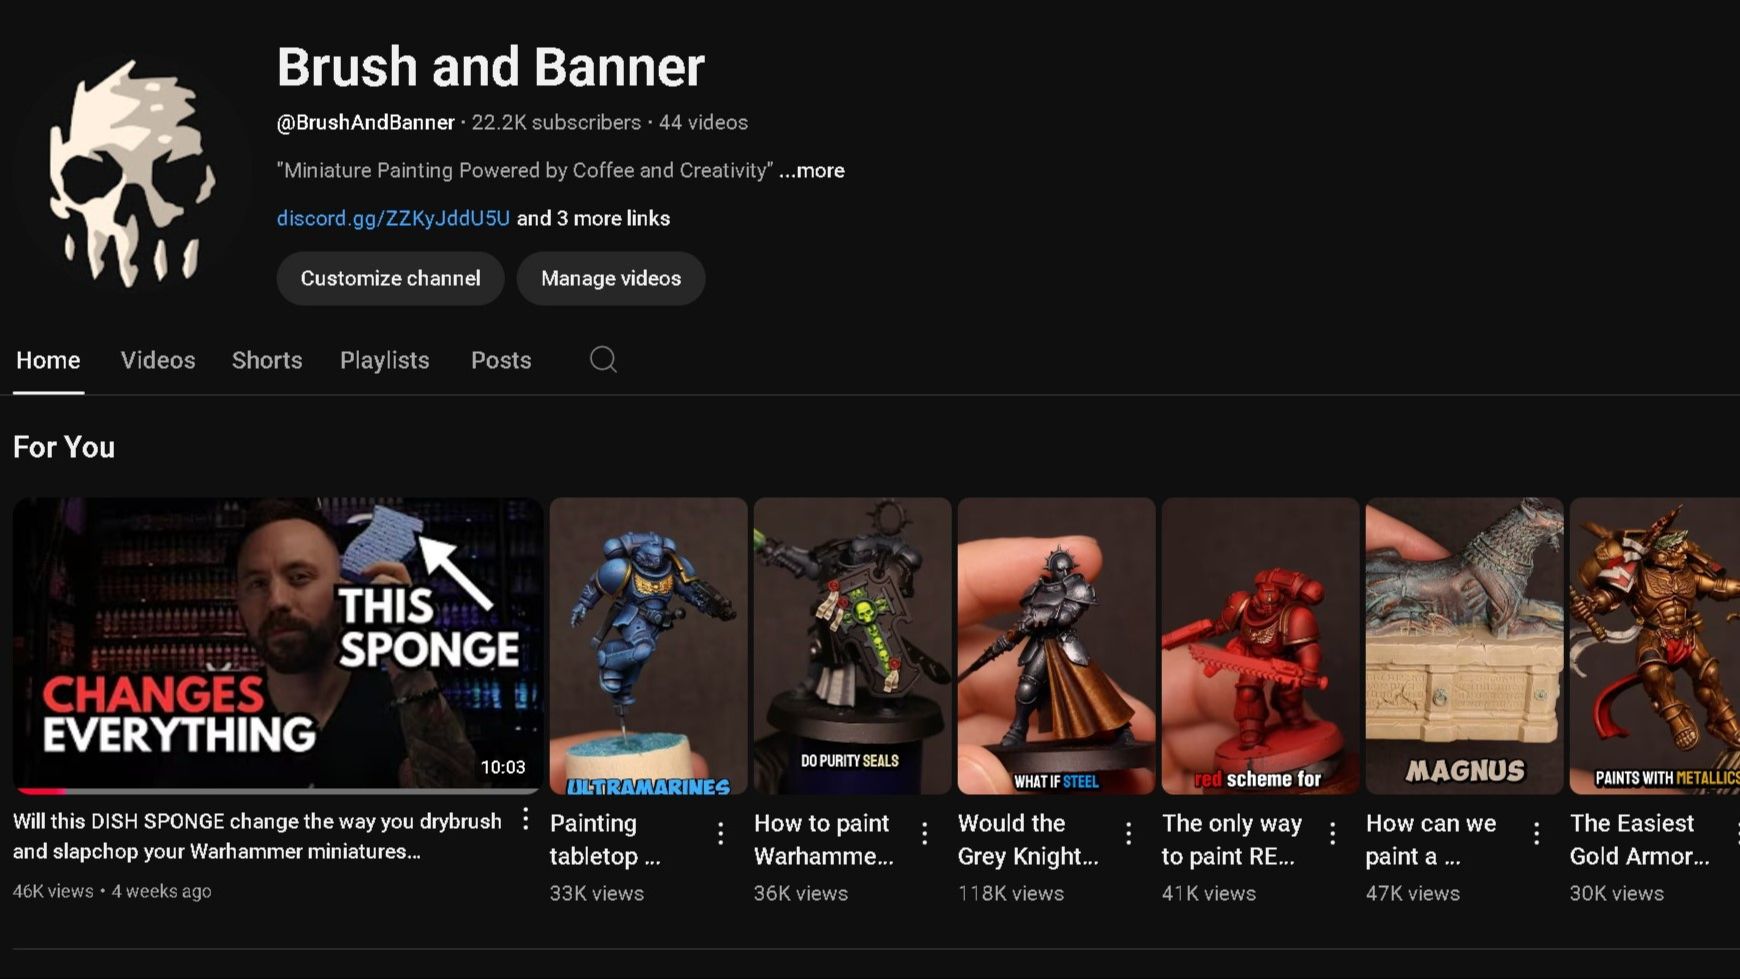This screenshot has width=1740, height=979.
Task: Click the Brush and Banner channel name
Action: click(491, 67)
